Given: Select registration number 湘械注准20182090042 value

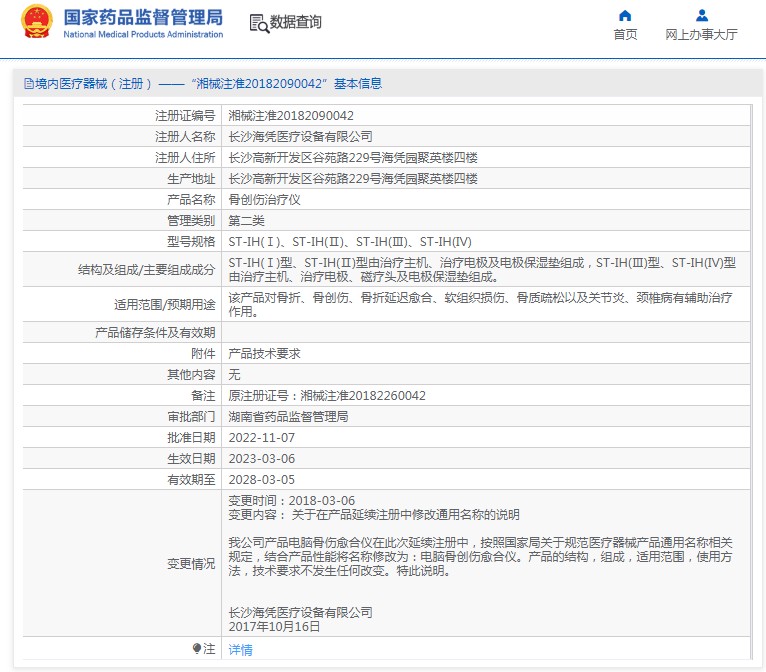Looking at the screenshot, I should 291,116.
